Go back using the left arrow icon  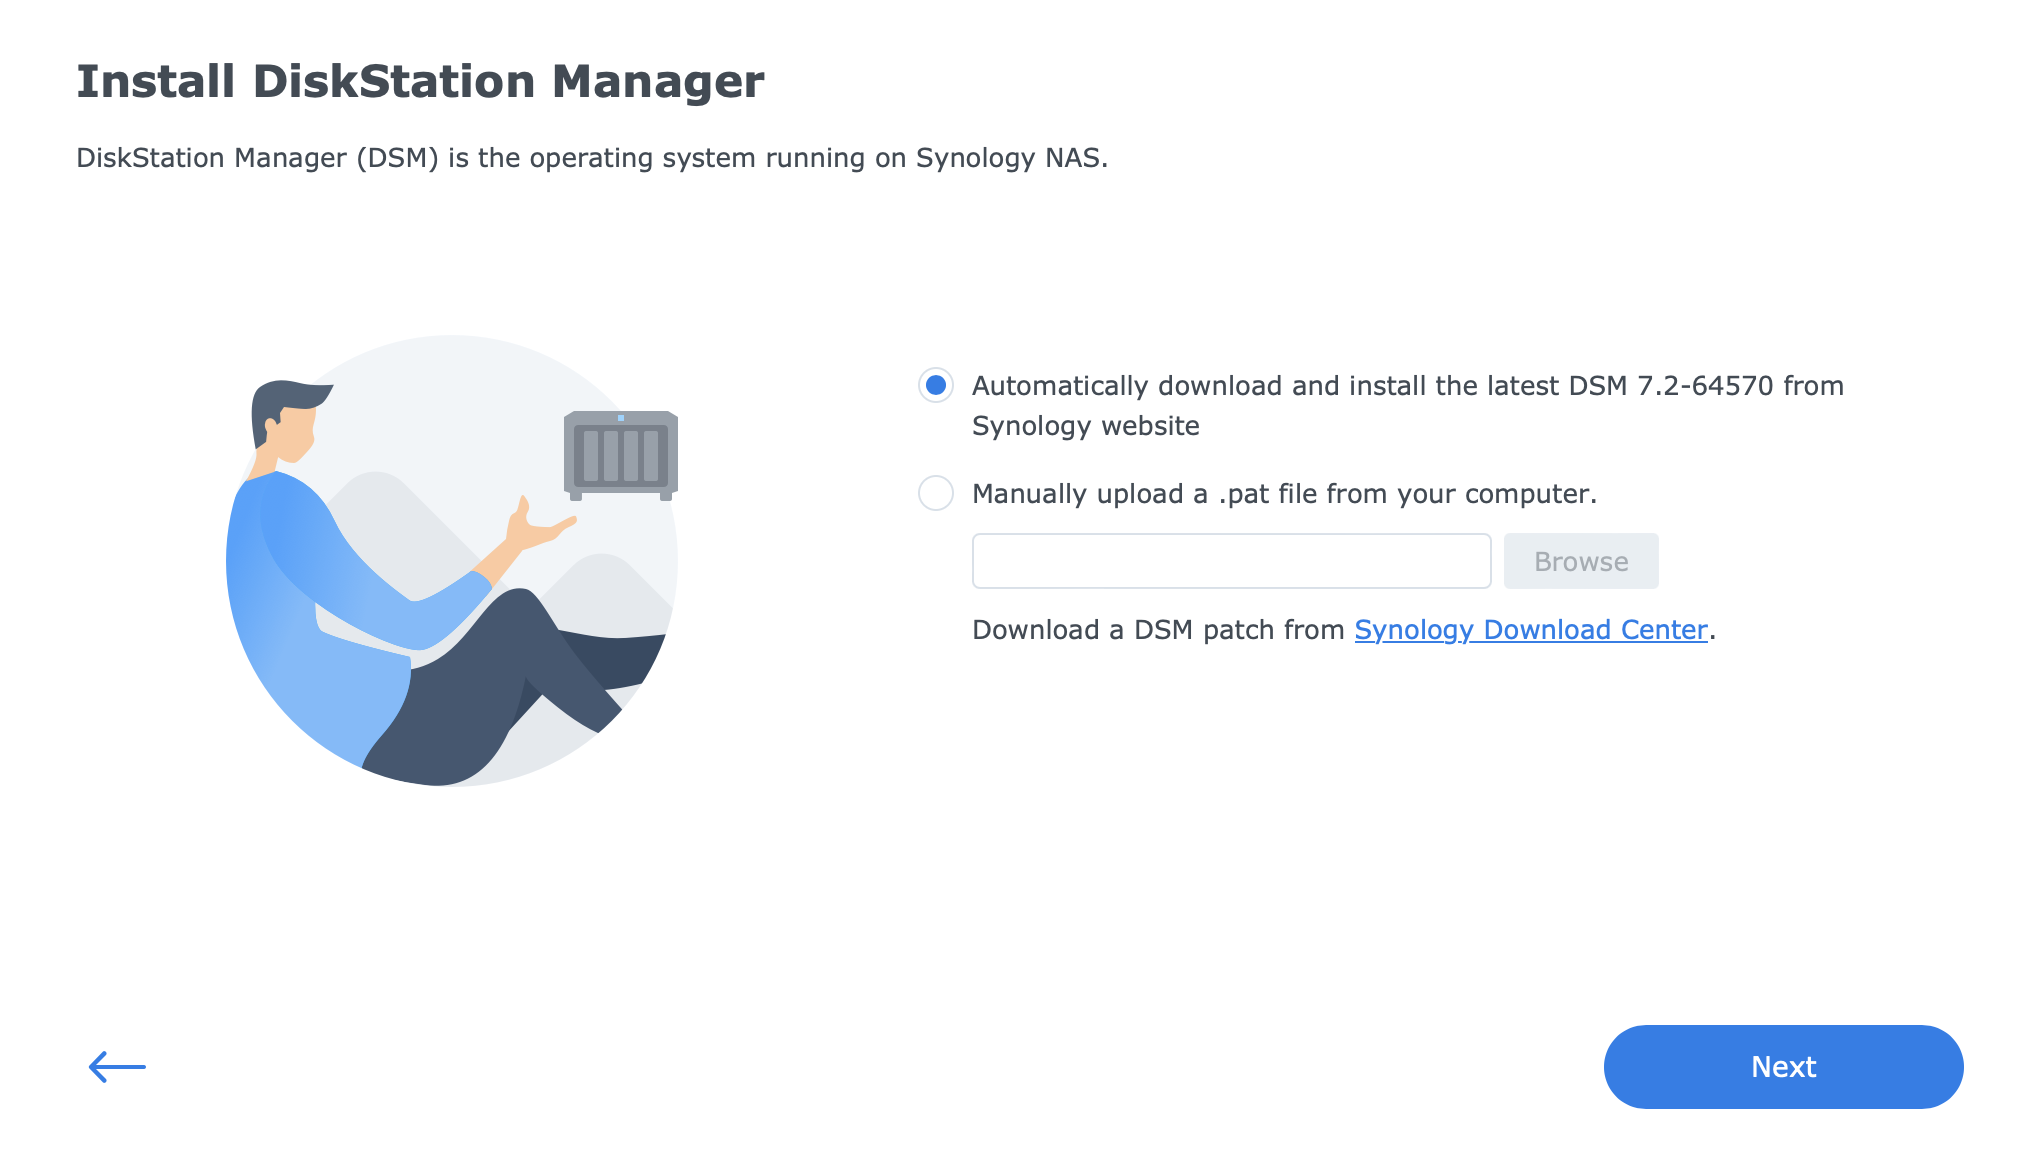point(117,1067)
